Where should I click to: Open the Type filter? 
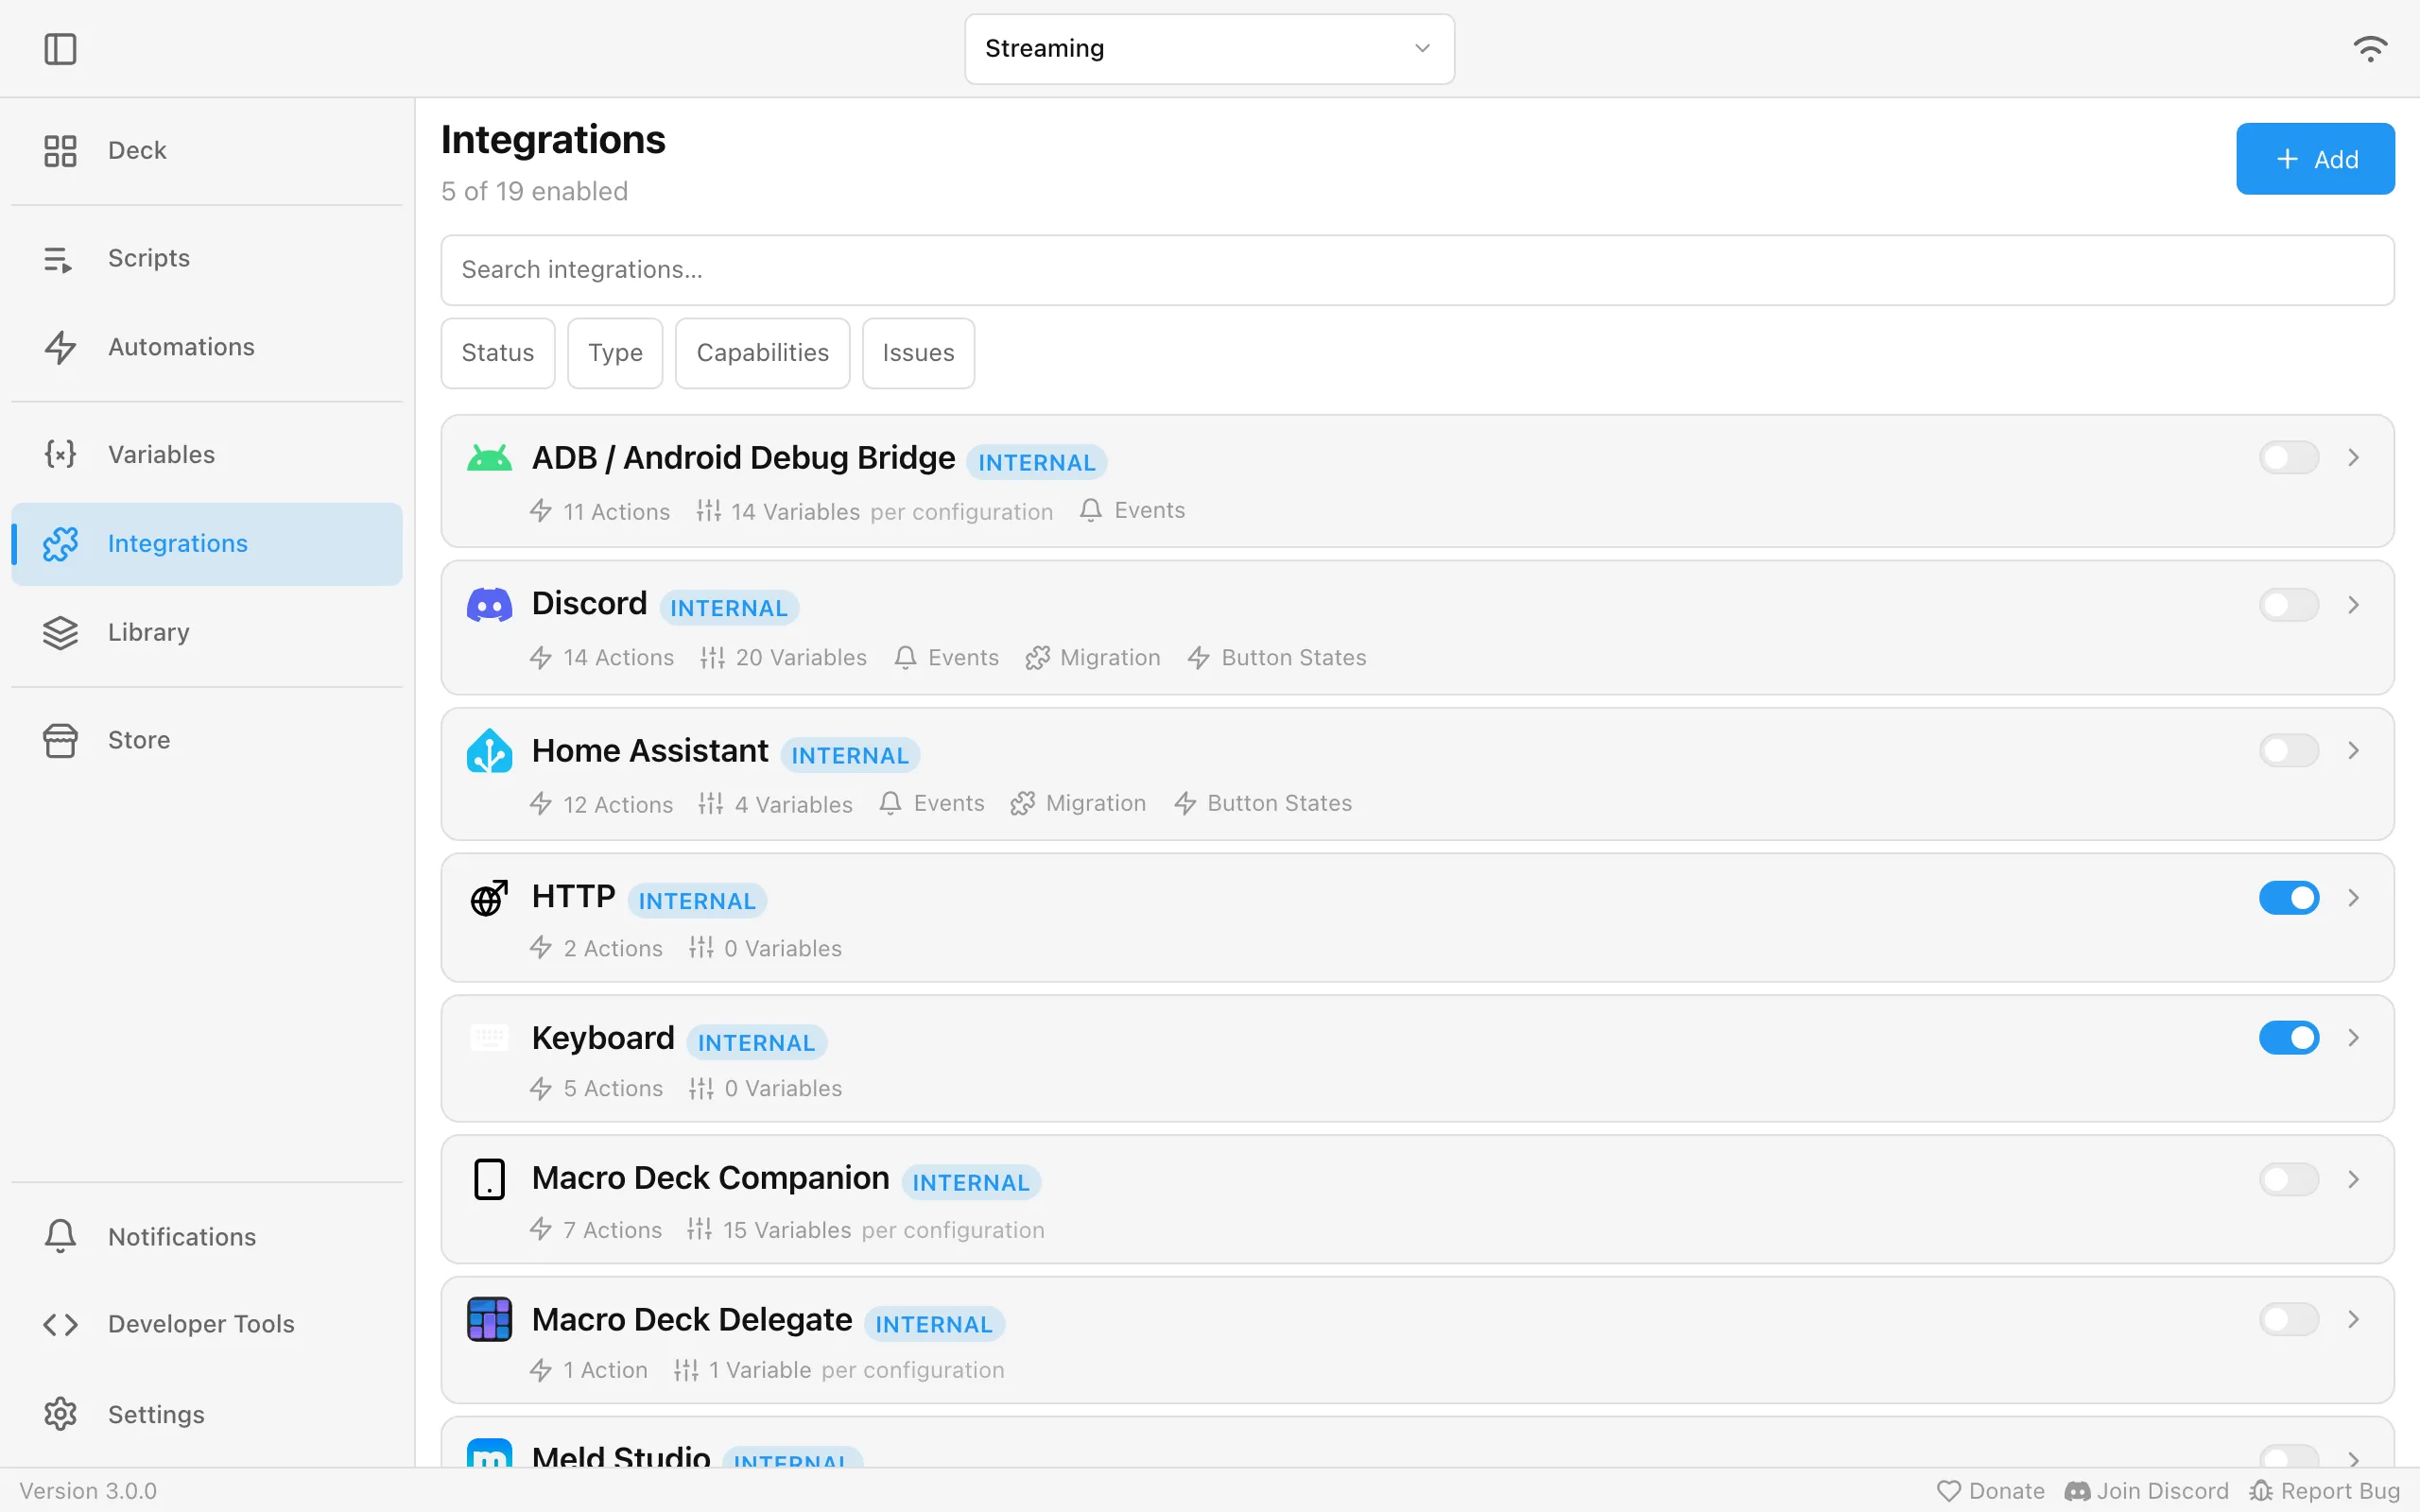click(x=615, y=353)
